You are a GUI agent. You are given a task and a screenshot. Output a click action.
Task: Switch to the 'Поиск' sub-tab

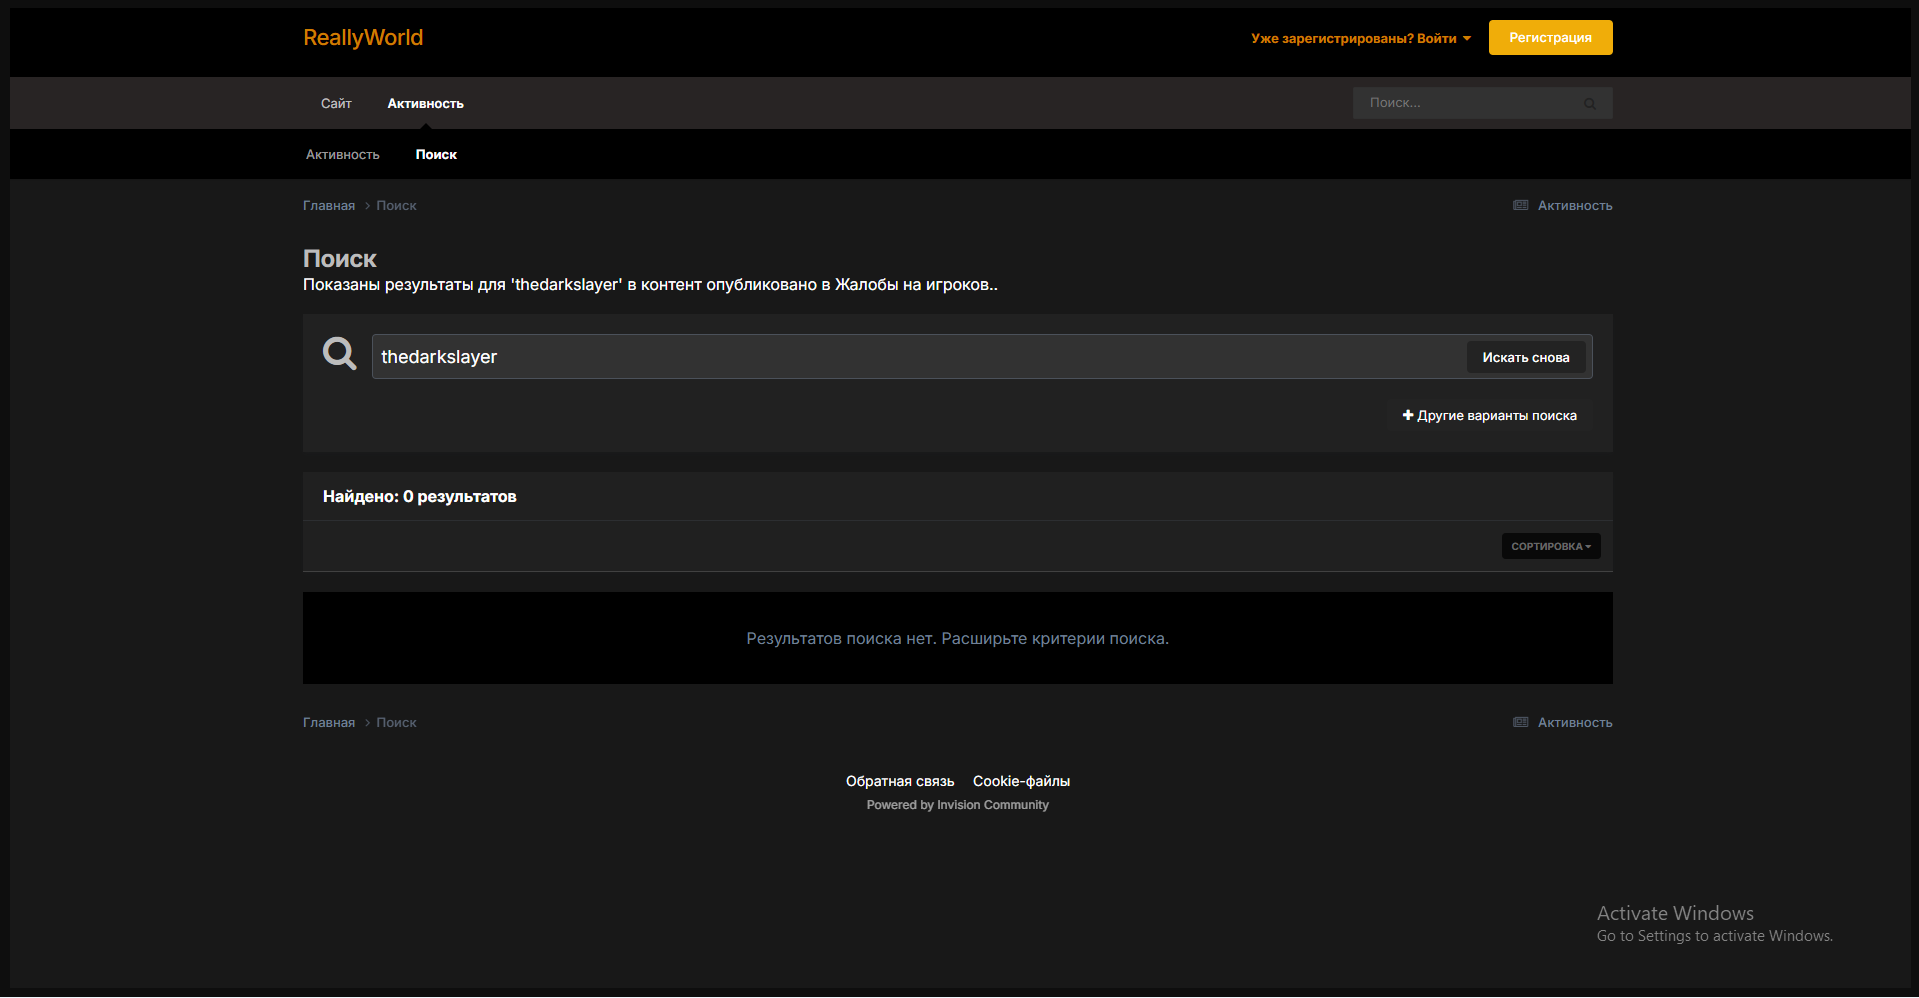436,155
